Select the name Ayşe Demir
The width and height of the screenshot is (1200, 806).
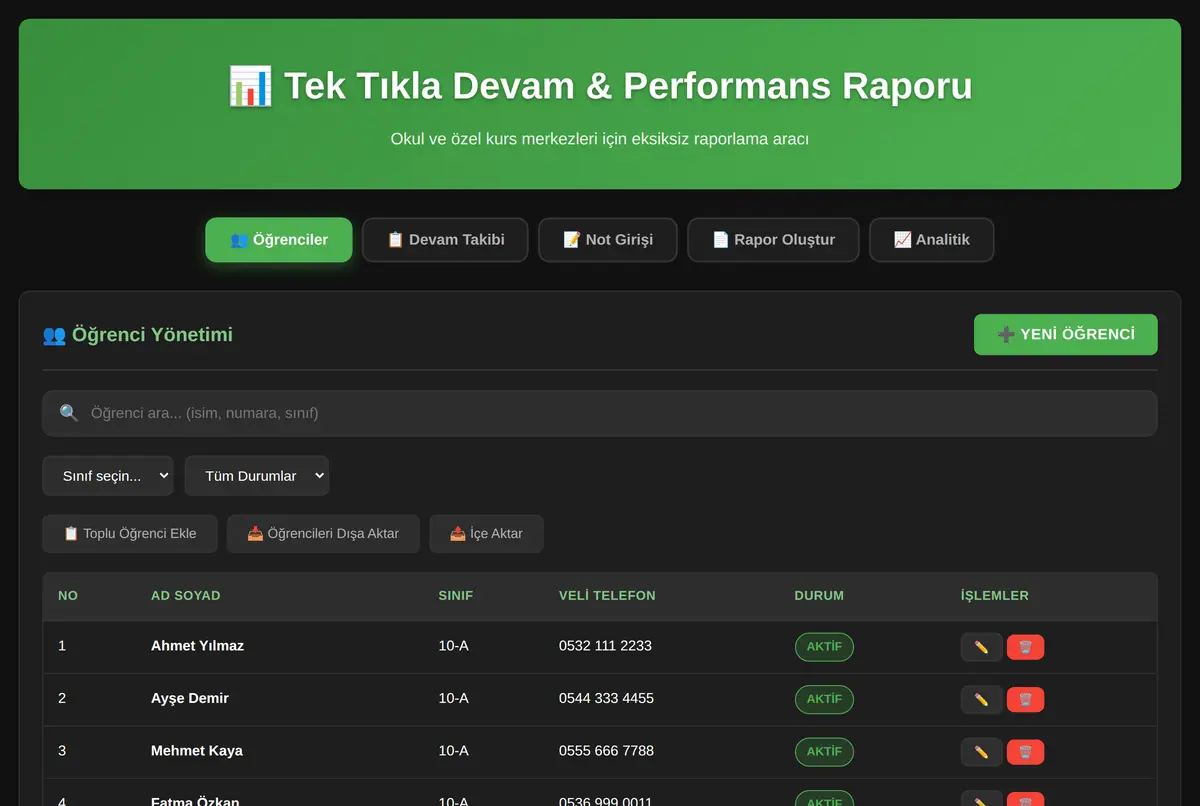(x=190, y=698)
